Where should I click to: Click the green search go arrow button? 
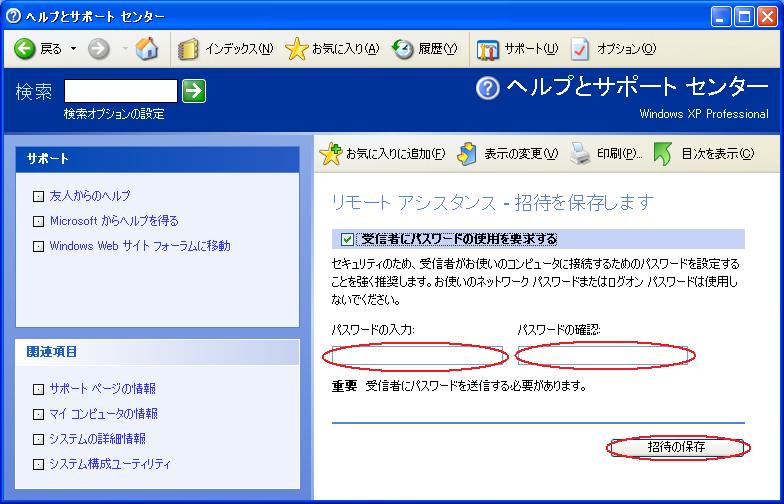[x=194, y=91]
